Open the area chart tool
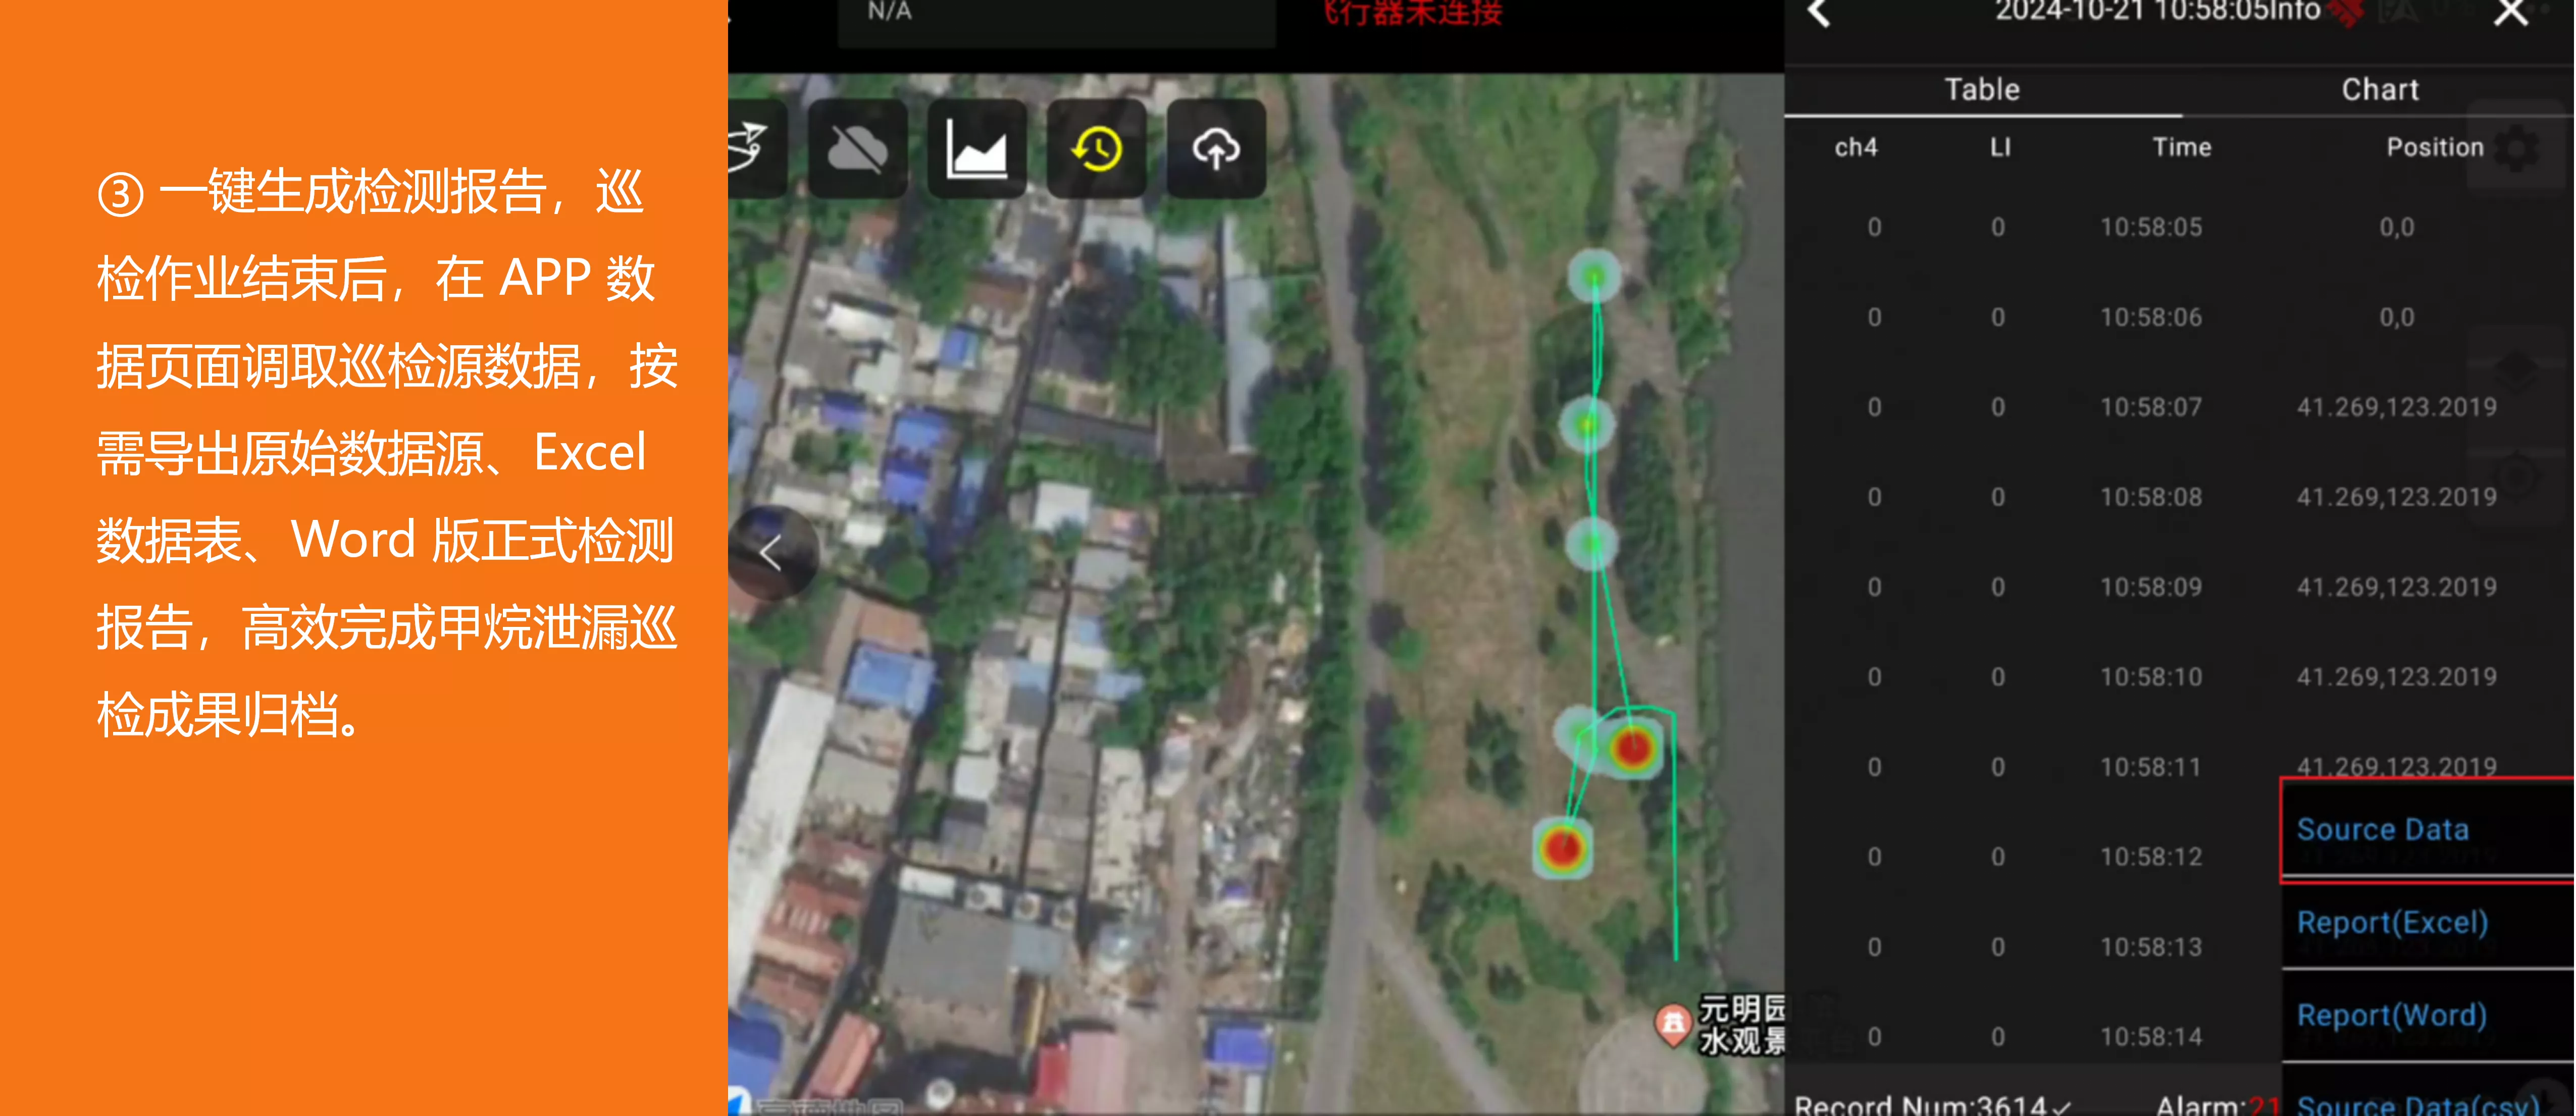 [977, 149]
